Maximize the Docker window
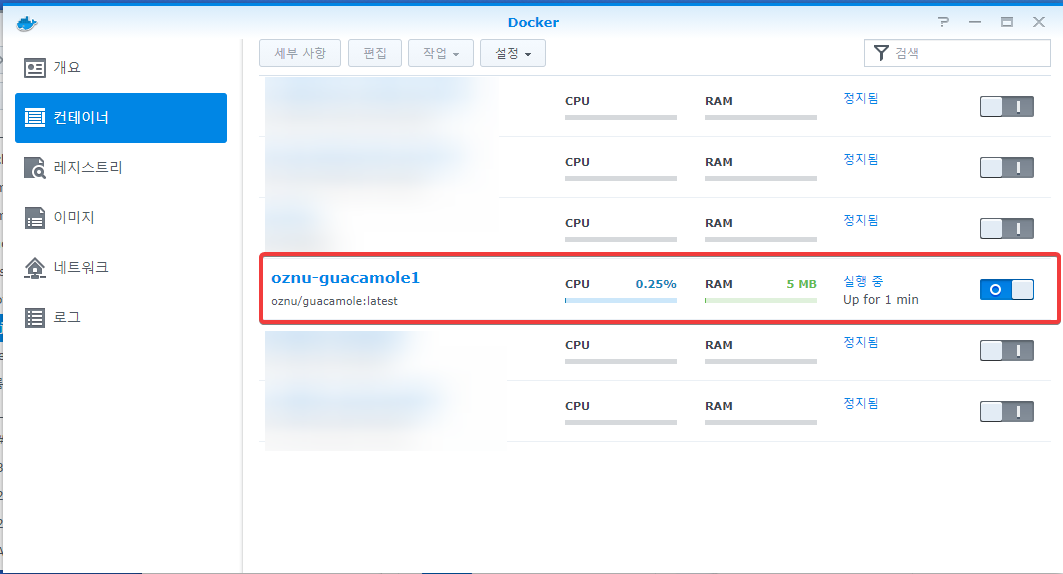The height and width of the screenshot is (574, 1063). tap(1007, 22)
